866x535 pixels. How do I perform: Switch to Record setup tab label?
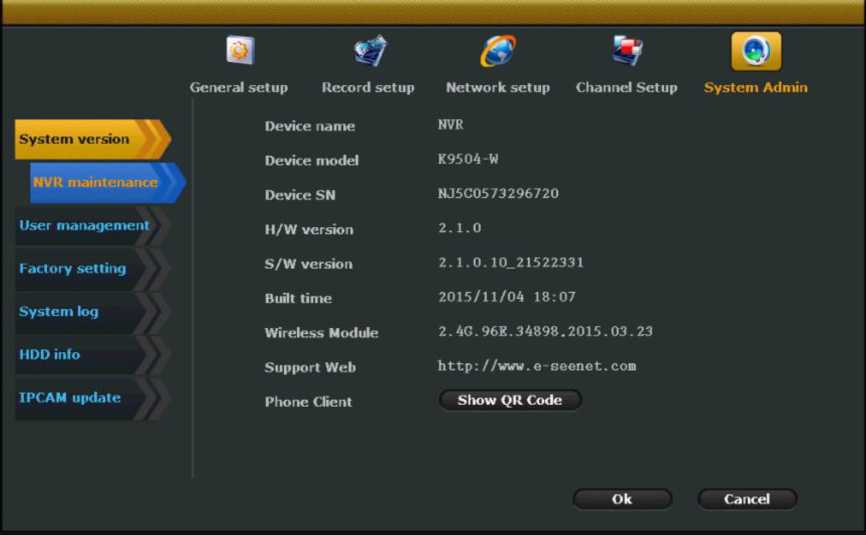pyautogui.click(x=368, y=87)
